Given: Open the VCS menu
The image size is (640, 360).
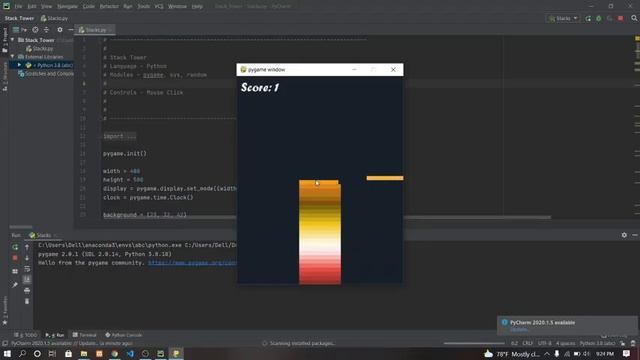Looking at the screenshot, I should tap(159, 7).
